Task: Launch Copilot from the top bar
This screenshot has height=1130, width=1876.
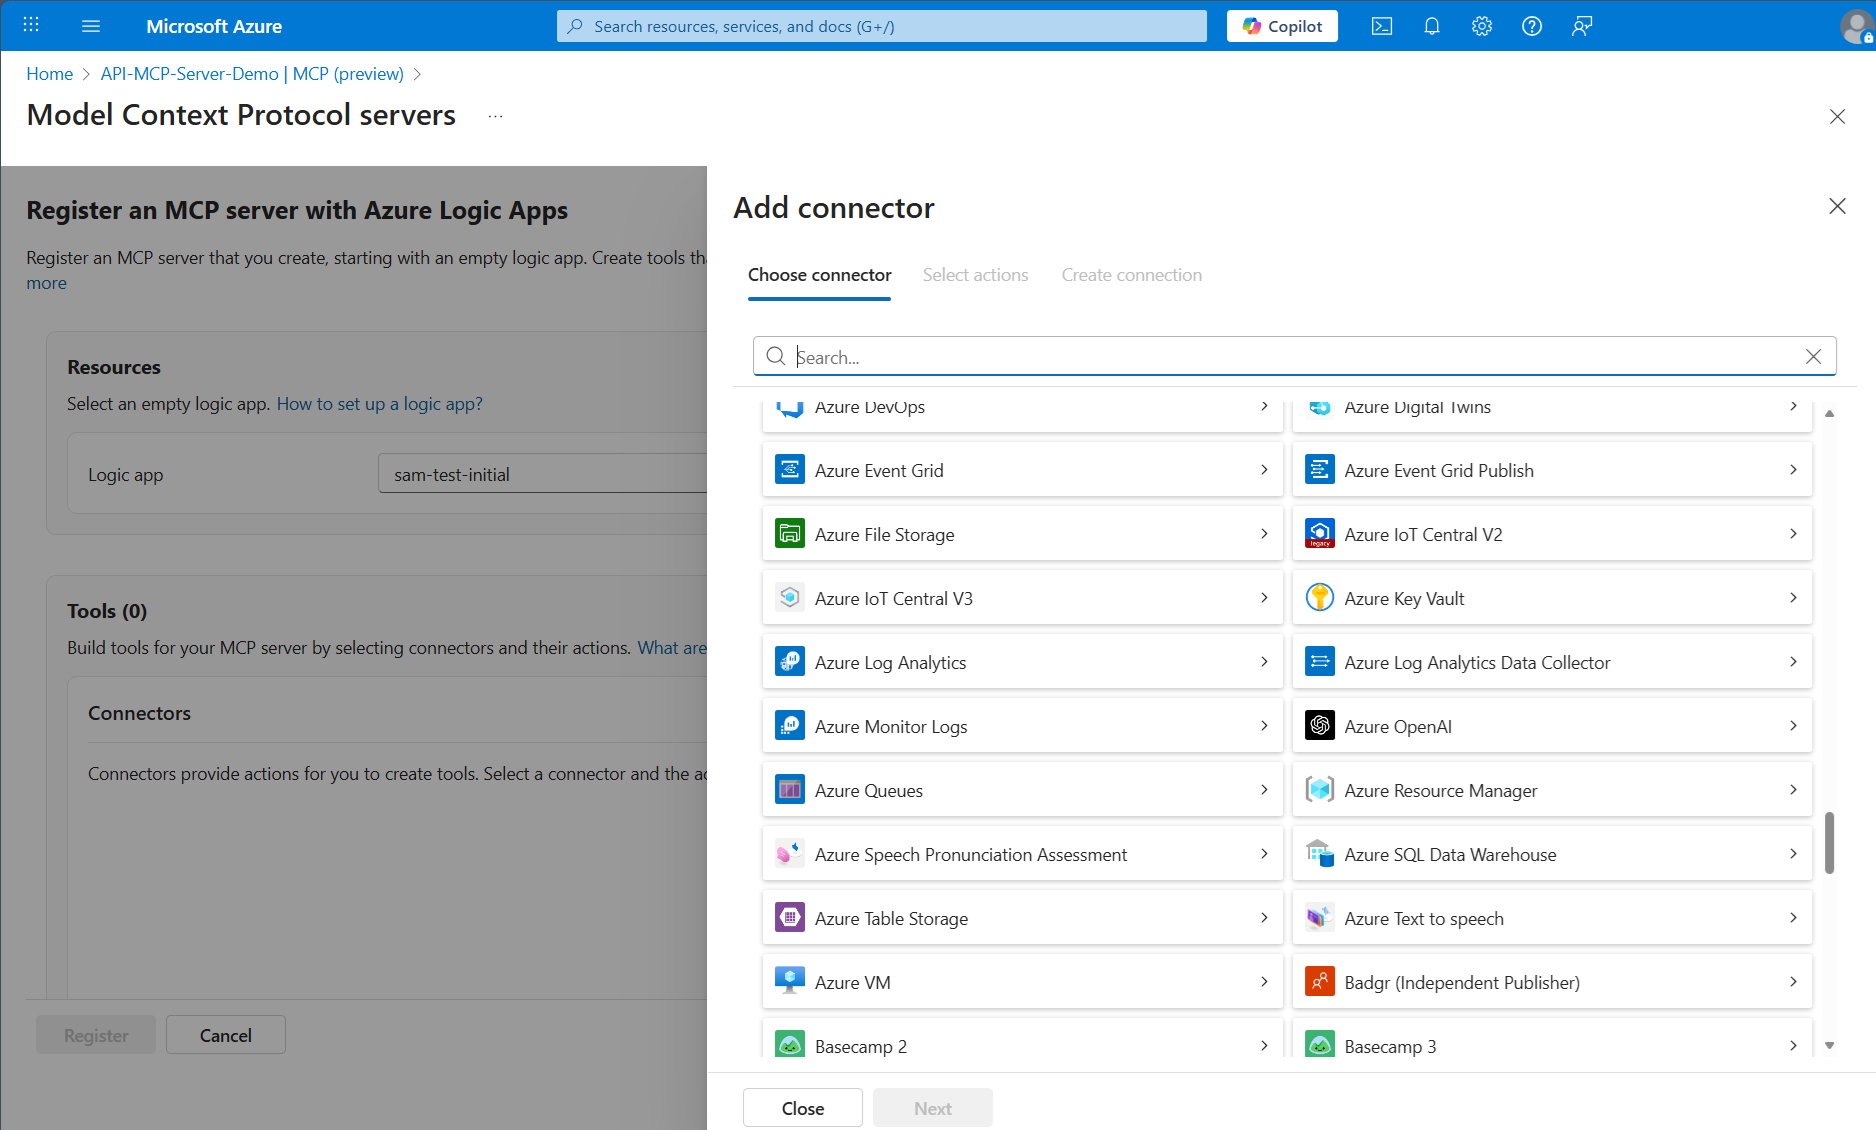Action: pos(1281,25)
